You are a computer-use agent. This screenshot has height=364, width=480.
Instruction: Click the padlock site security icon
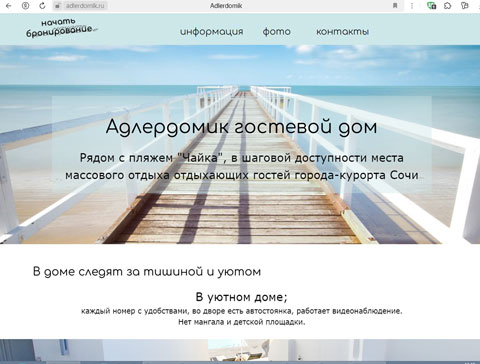point(58,6)
